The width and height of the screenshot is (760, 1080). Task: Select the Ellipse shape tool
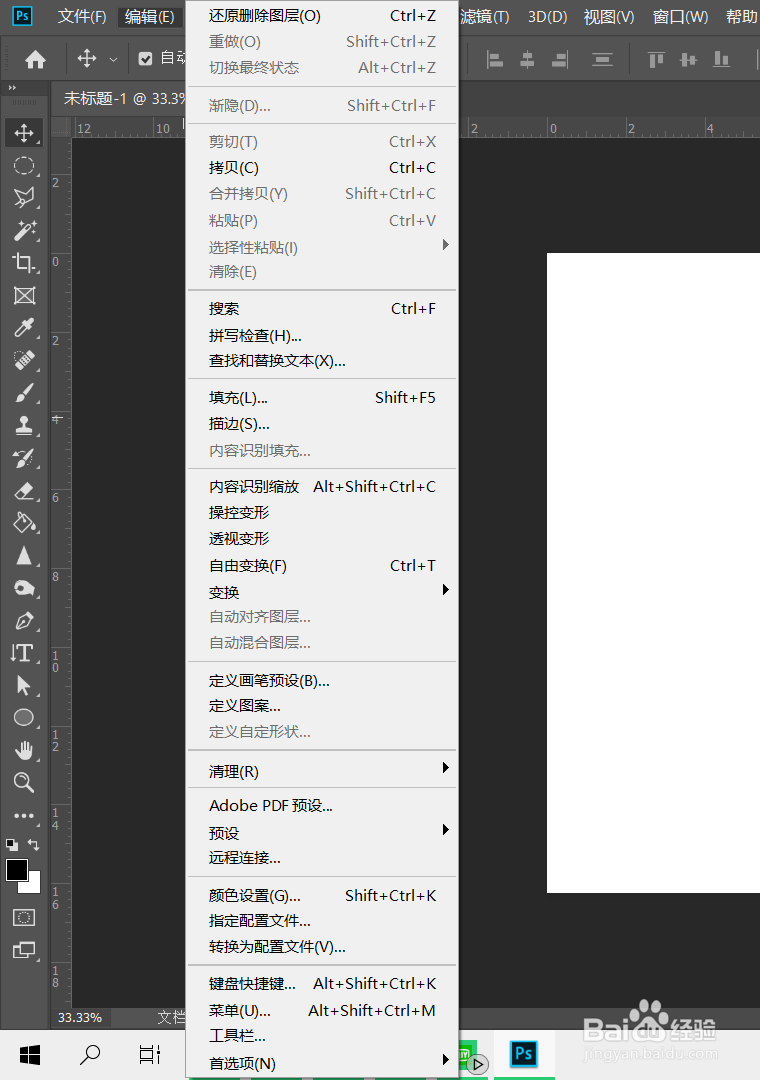tap(24, 718)
